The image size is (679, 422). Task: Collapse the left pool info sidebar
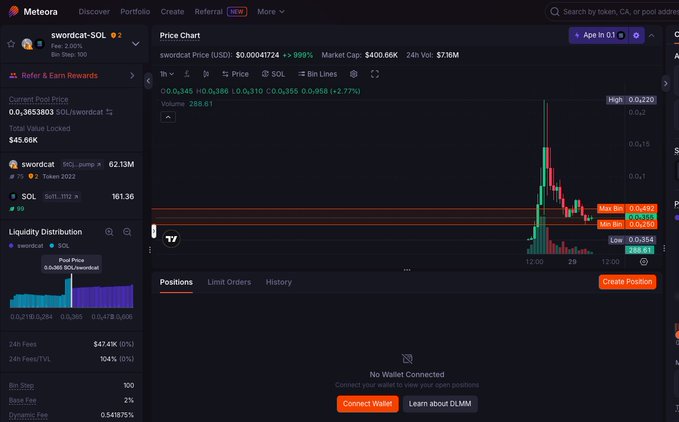coord(148,81)
